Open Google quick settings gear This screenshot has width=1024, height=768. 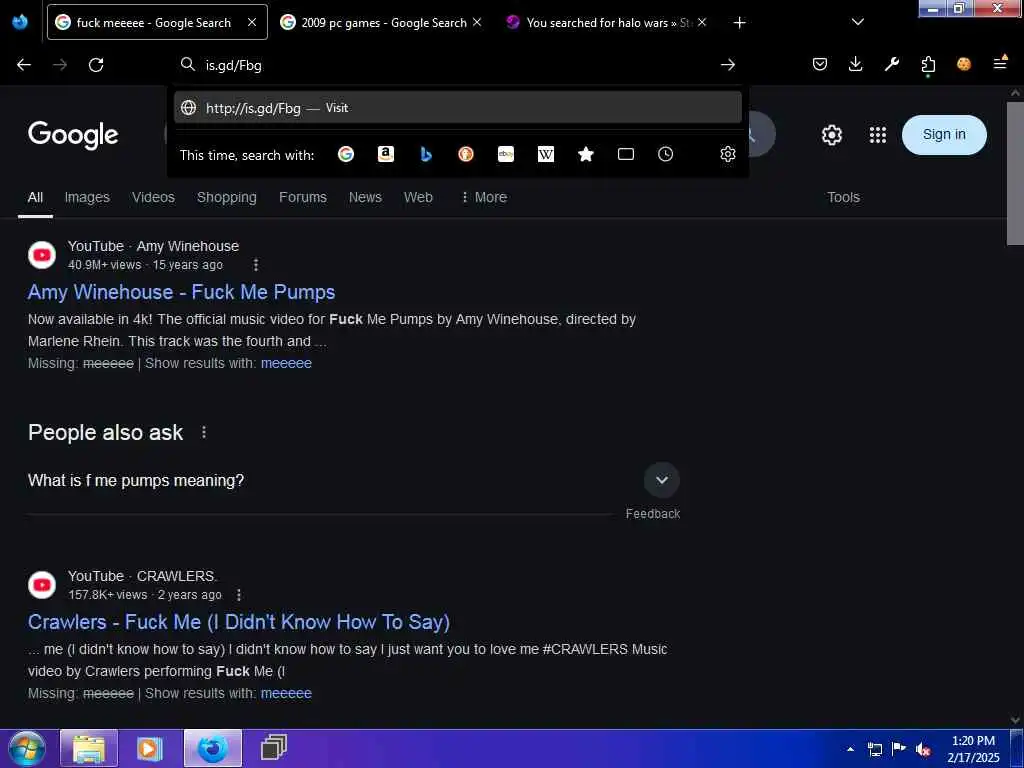pos(831,135)
